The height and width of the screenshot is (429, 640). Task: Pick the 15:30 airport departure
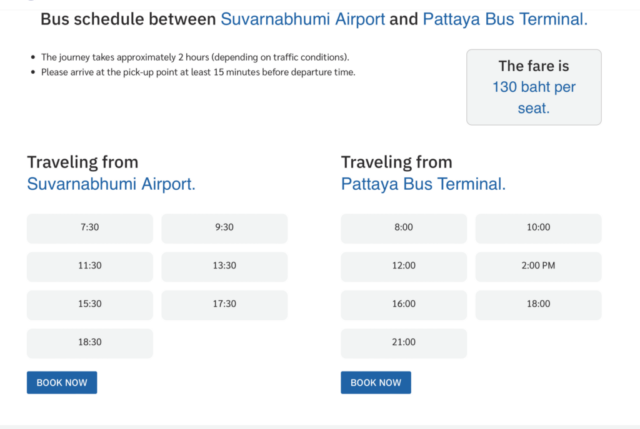tap(90, 305)
